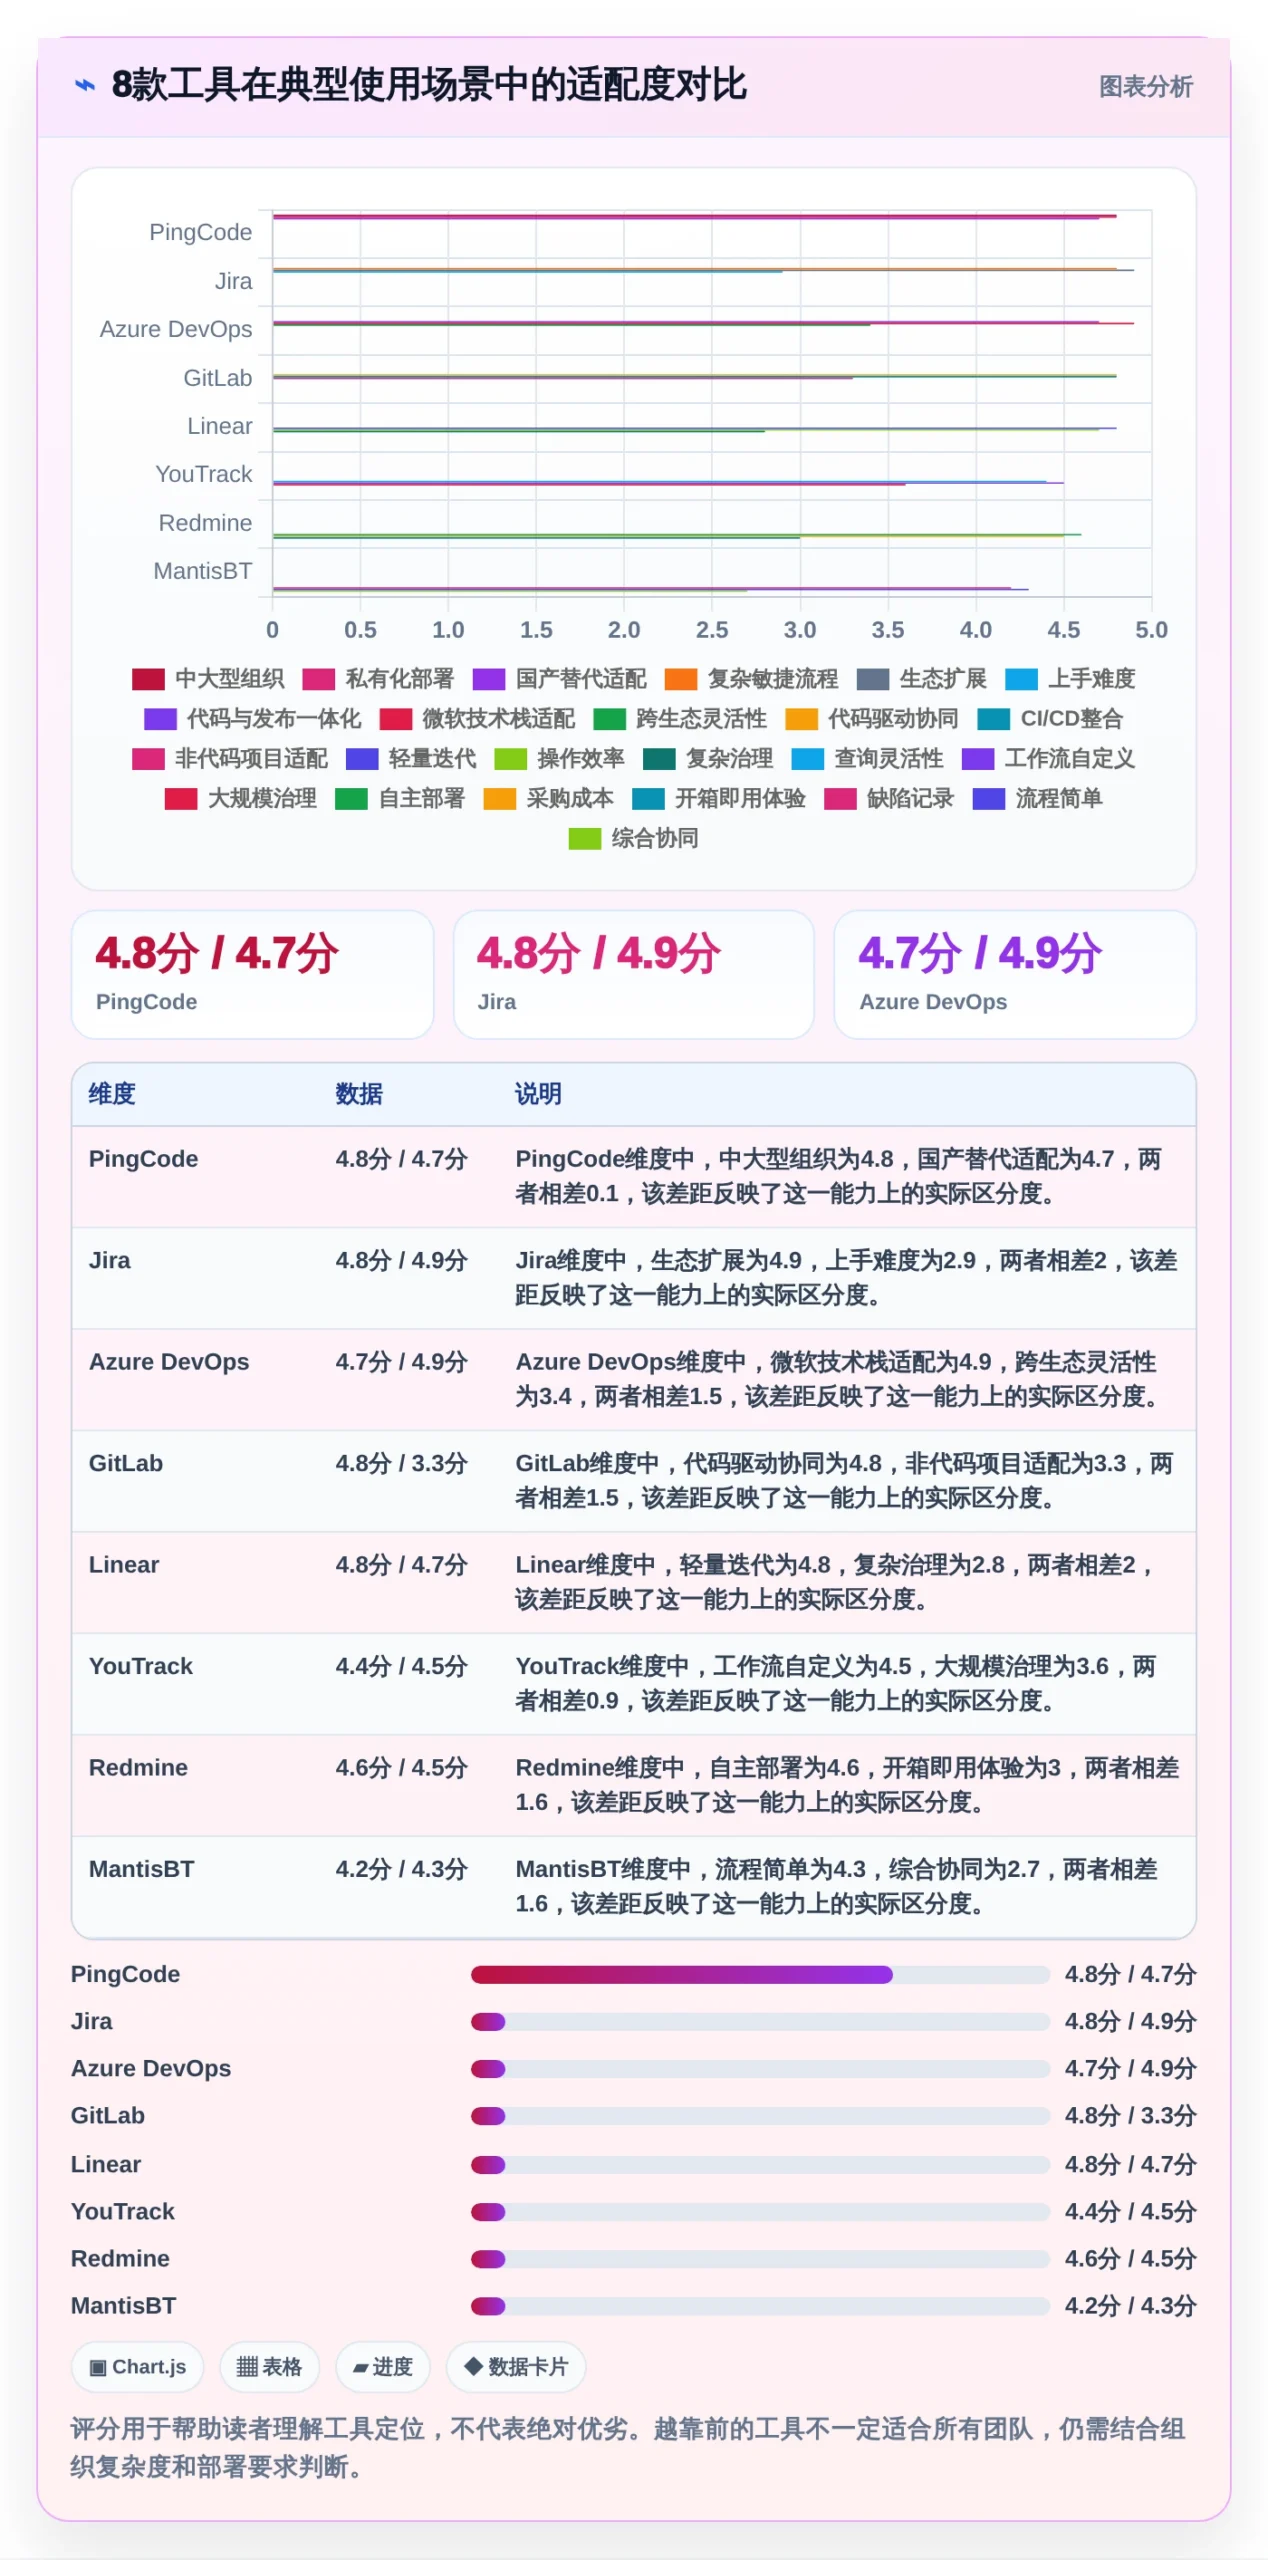The width and height of the screenshot is (1268, 2560).
Task: Click the 轻量迭代 legend entry
Action: 411,759
